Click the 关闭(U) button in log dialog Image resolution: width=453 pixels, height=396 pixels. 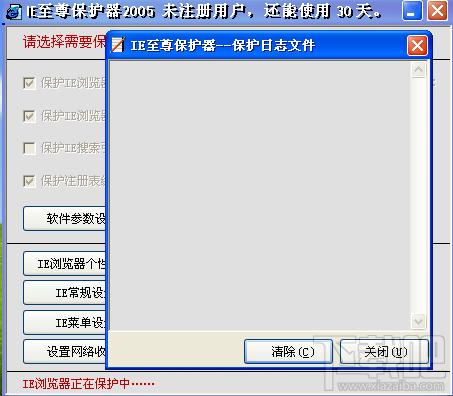[384, 351]
